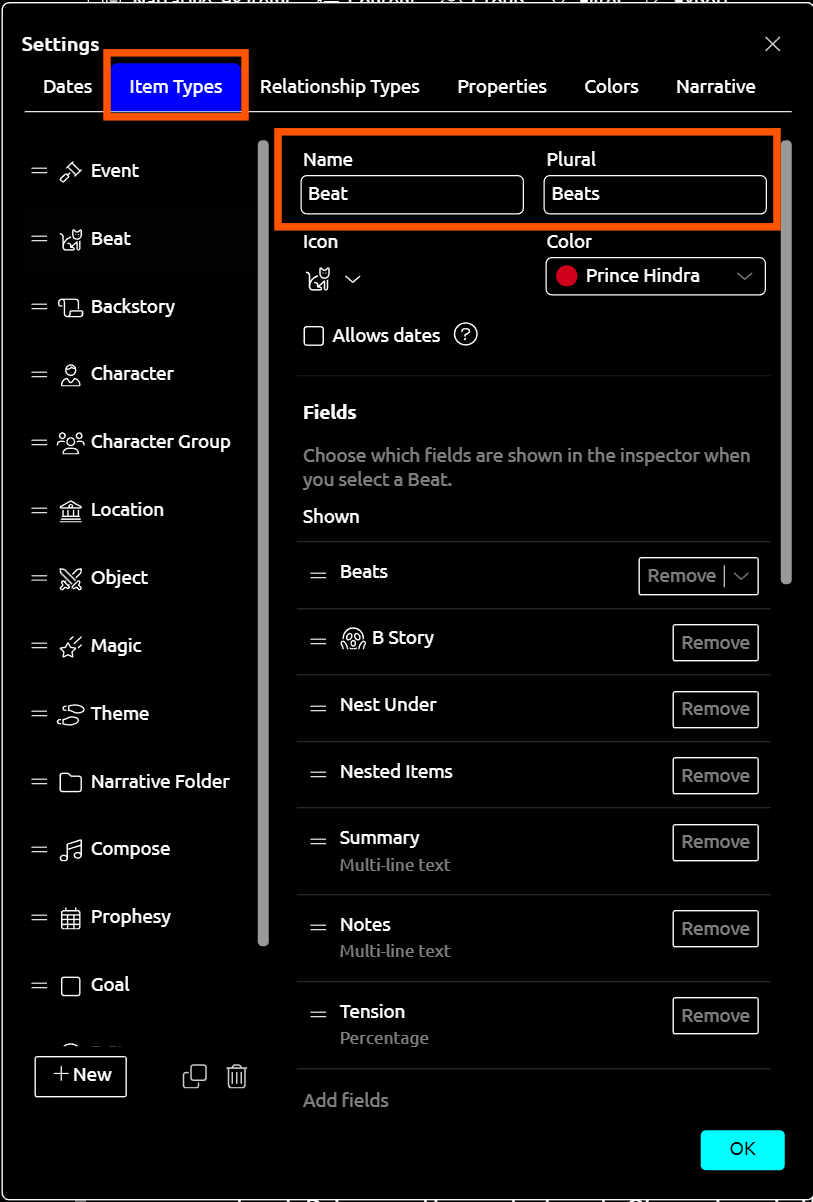The height and width of the screenshot is (1202, 813).
Task: Select the Compose music note icon
Action: [70, 849]
